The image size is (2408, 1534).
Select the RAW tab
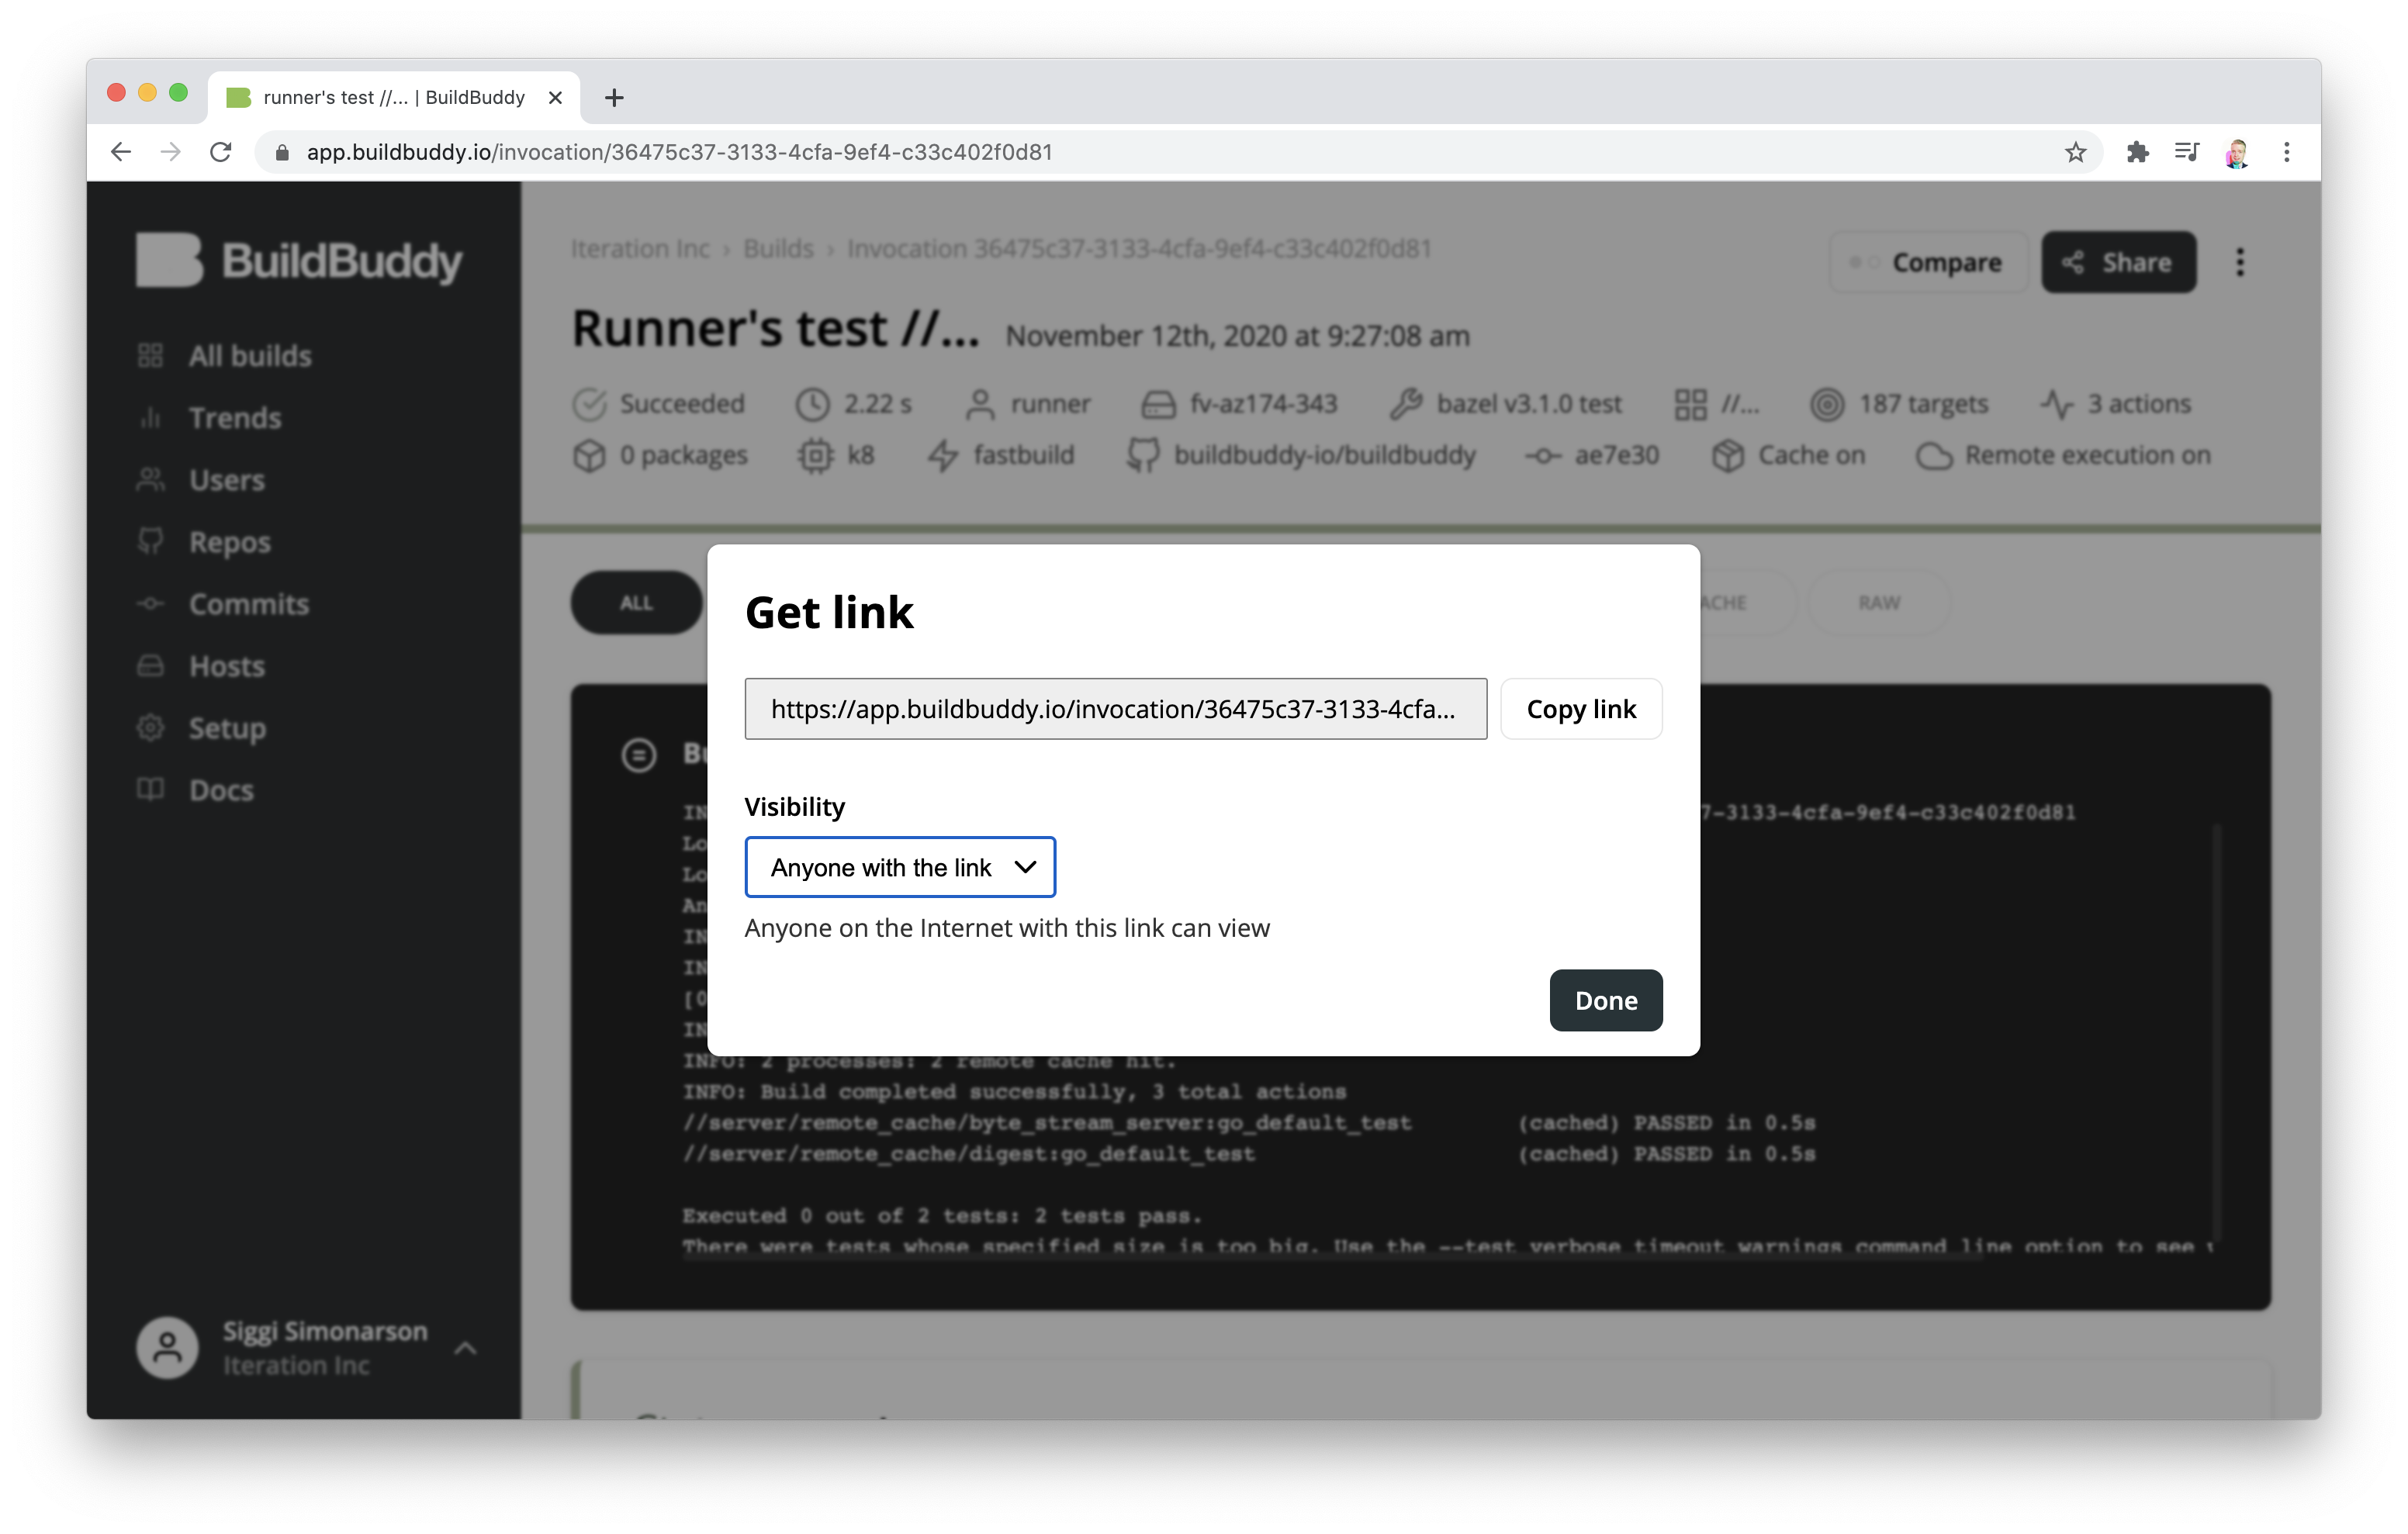(x=1879, y=602)
